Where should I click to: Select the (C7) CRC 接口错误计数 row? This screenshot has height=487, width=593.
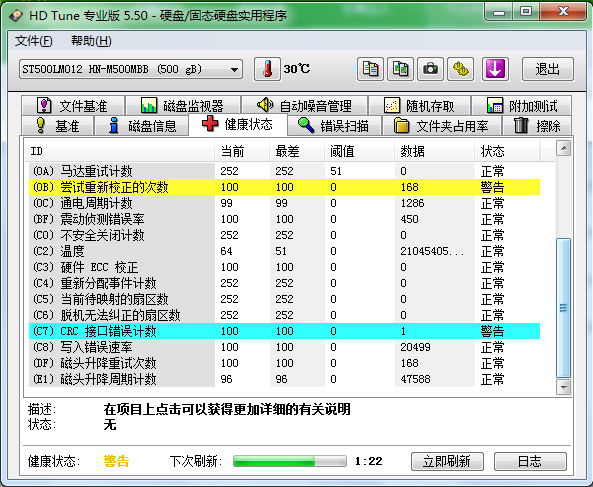coord(284,331)
